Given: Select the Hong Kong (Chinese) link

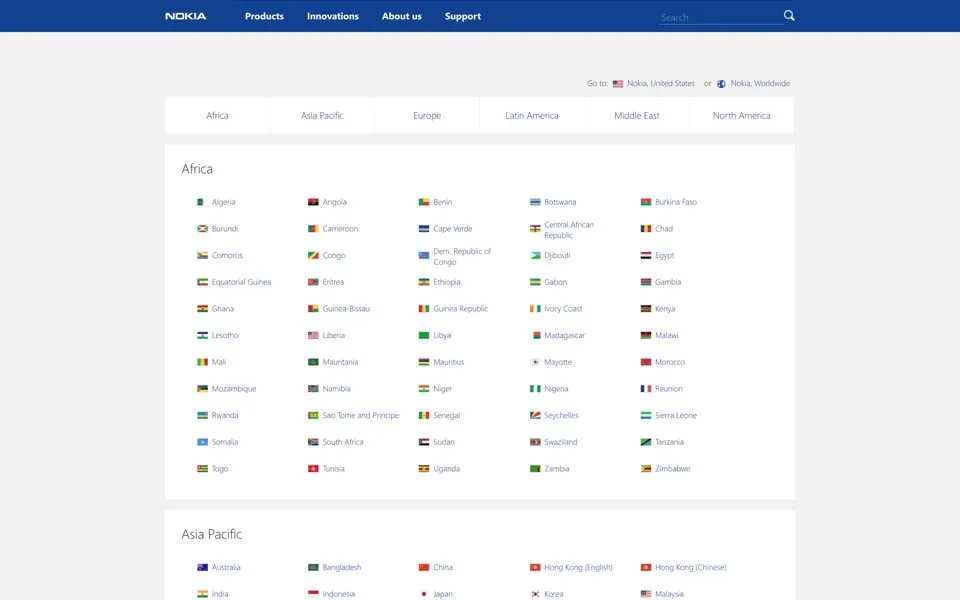Looking at the screenshot, I should (x=691, y=568).
